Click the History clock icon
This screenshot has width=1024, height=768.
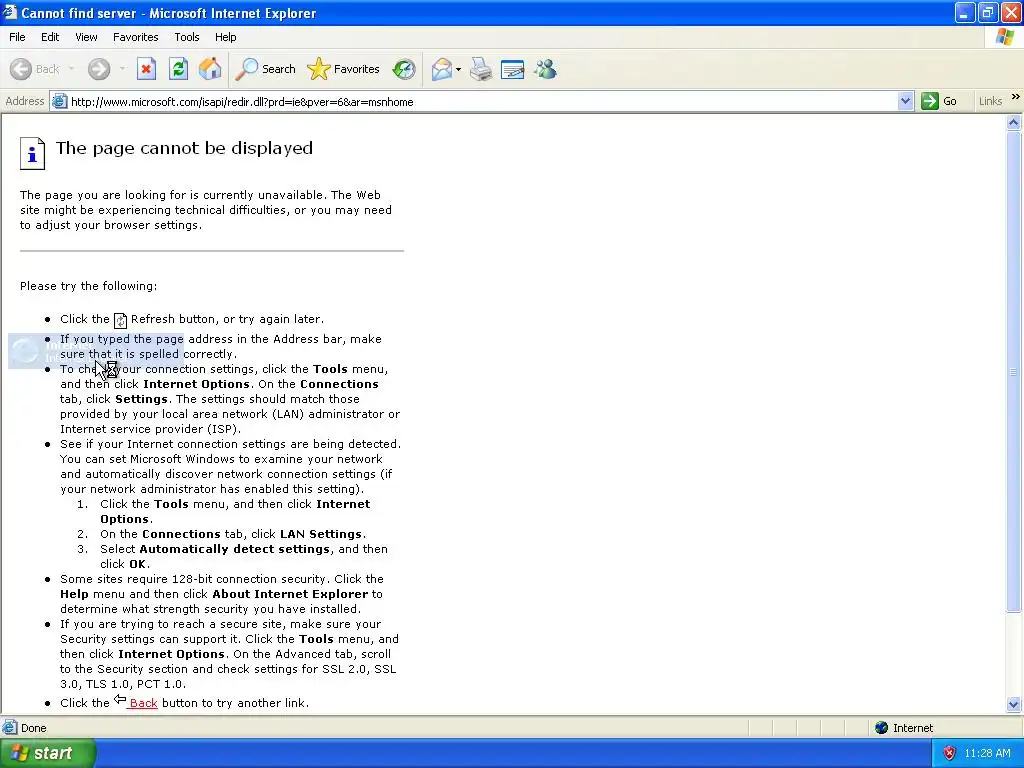click(404, 69)
